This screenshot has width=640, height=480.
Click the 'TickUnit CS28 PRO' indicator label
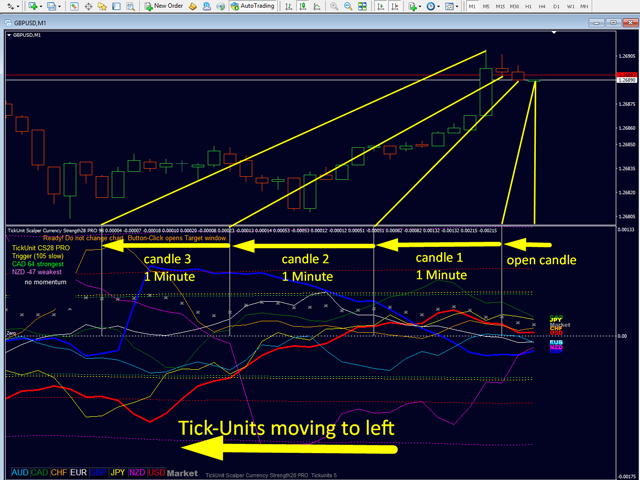tap(41, 248)
